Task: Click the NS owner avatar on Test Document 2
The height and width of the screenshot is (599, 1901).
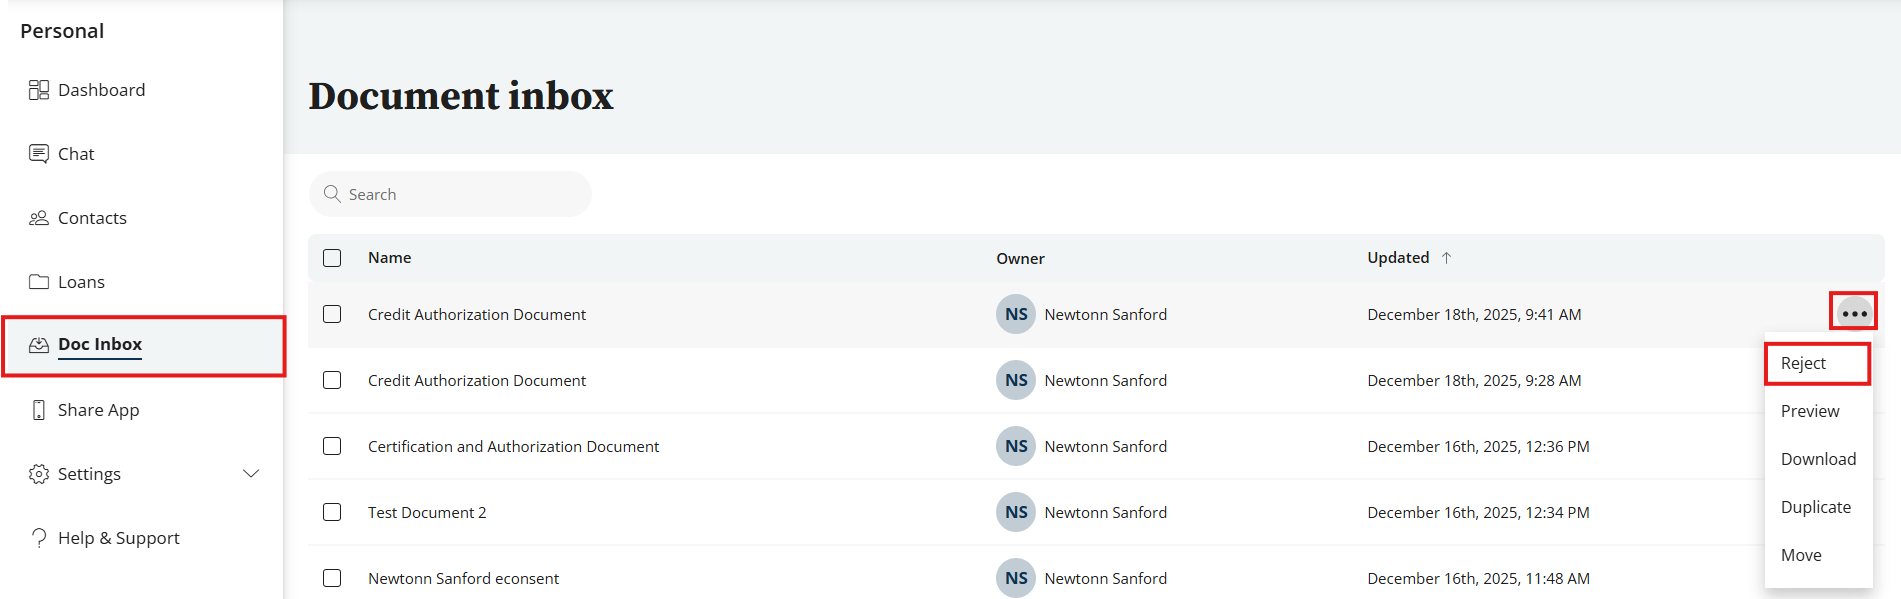Action: [x=1016, y=512]
